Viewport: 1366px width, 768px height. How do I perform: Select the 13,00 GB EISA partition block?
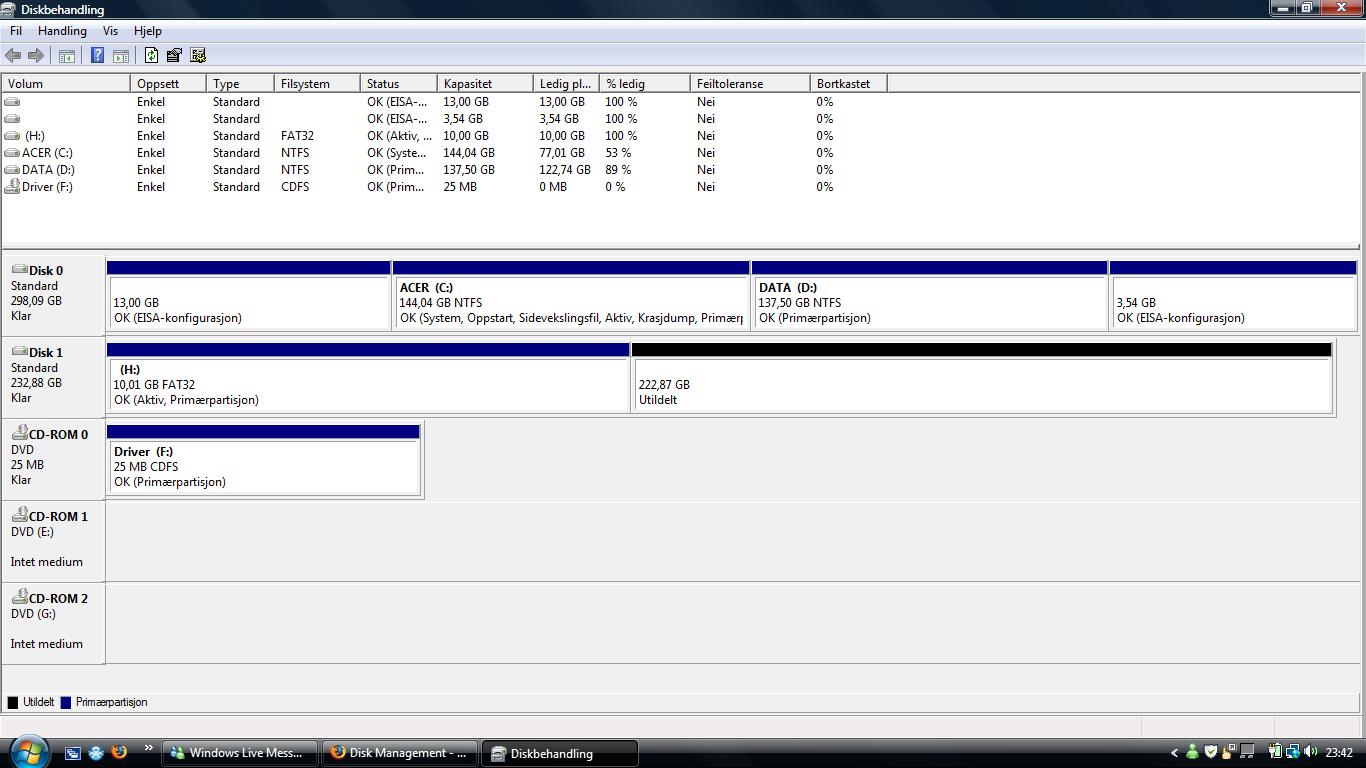click(x=248, y=295)
